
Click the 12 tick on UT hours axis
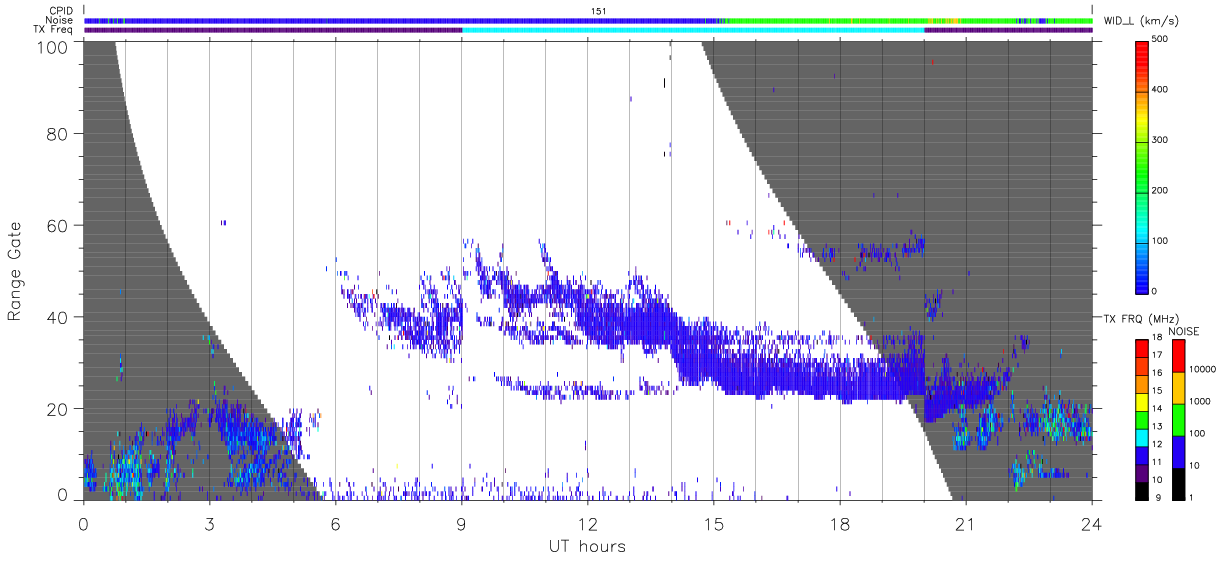[x=587, y=522]
